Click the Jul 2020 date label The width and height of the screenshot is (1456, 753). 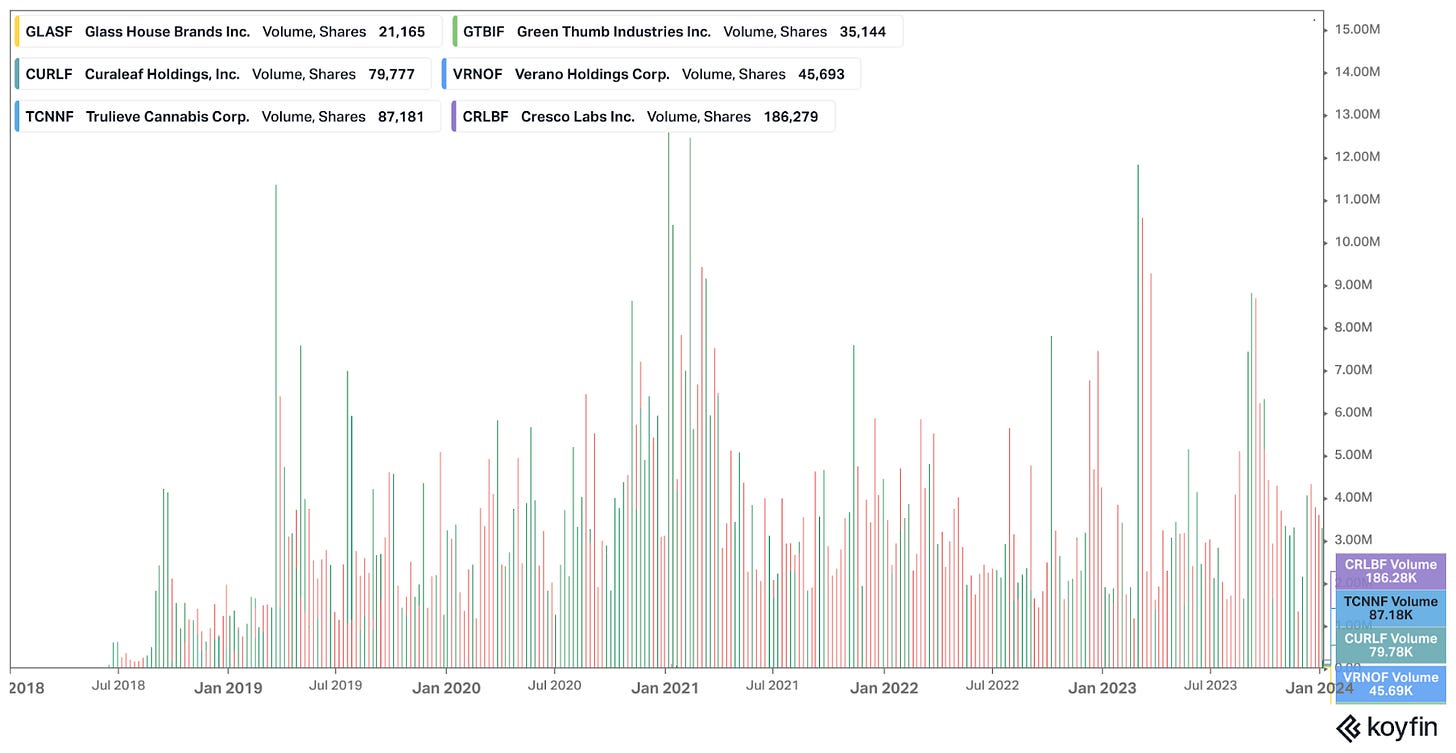[x=554, y=686]
